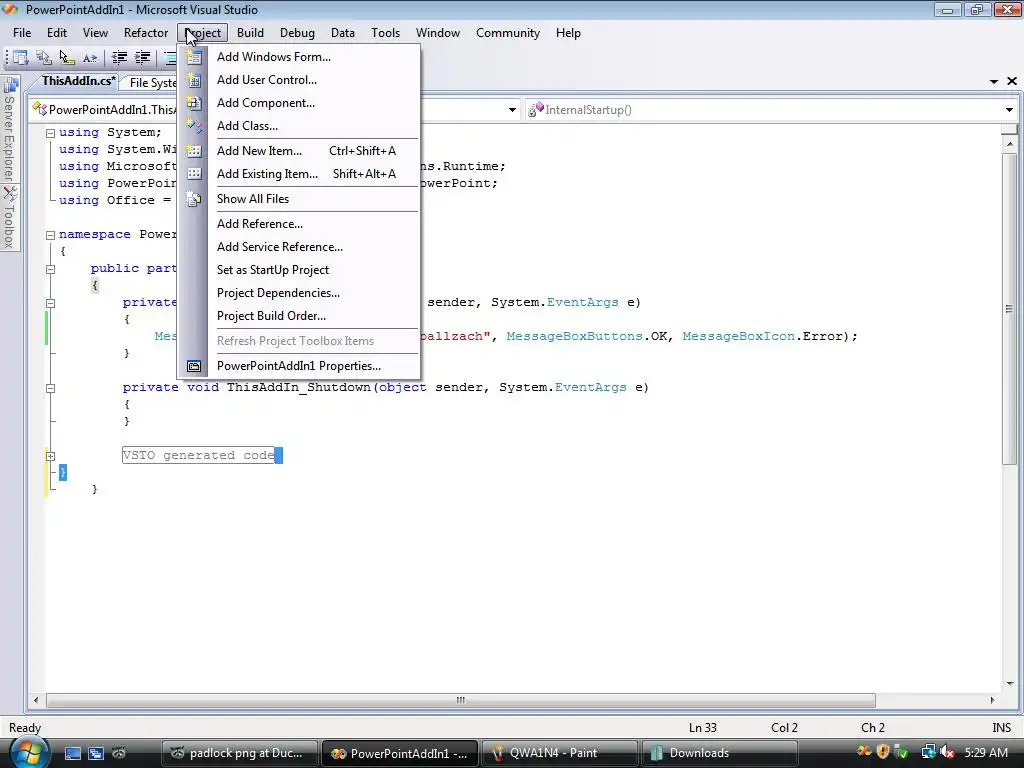Choose Add New Item menu item
This screenshot has height=768, width=1024.
point(298,151)
